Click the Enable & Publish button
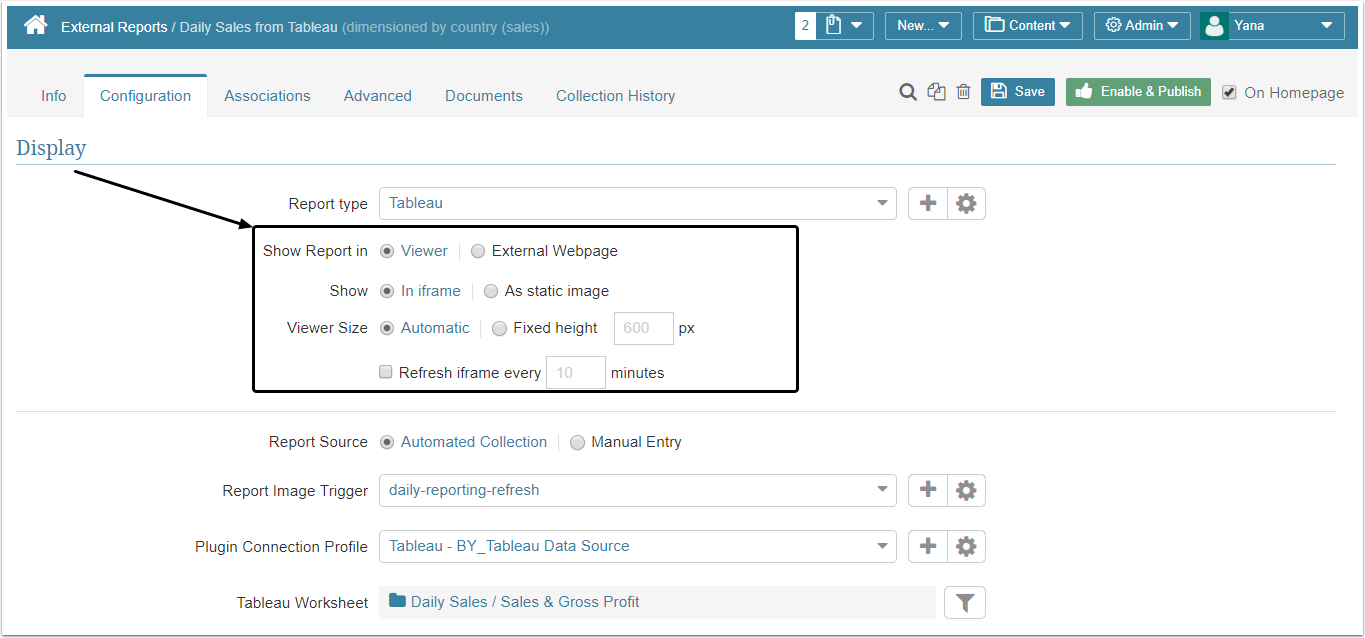 [1138, 91]
